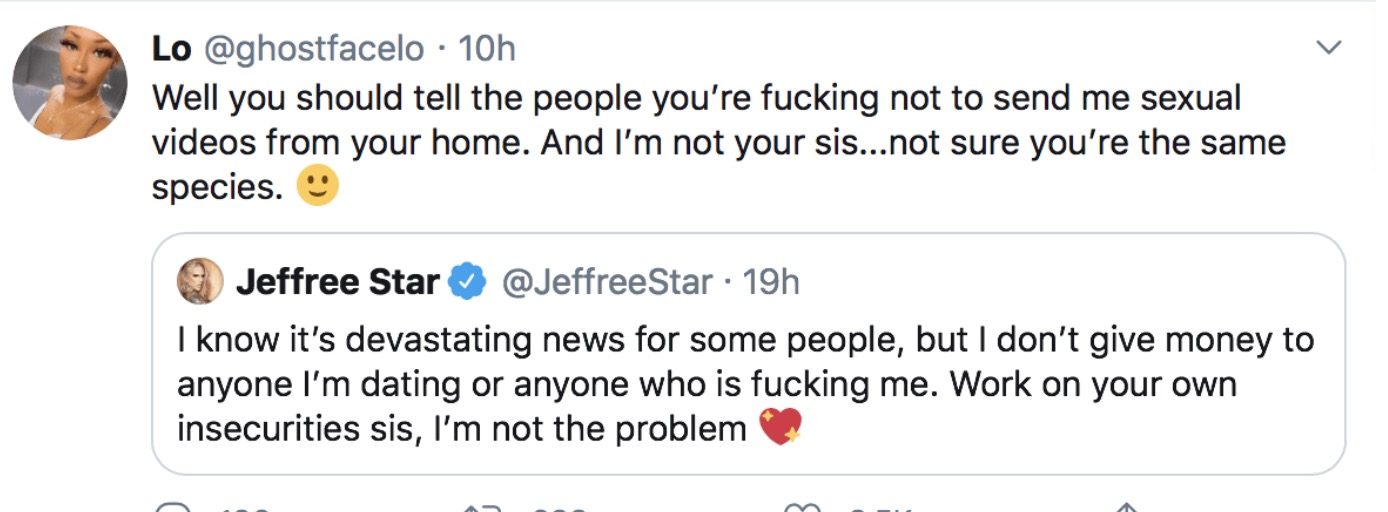
Task: Click the retweet arrows icon
Action: 484,508
